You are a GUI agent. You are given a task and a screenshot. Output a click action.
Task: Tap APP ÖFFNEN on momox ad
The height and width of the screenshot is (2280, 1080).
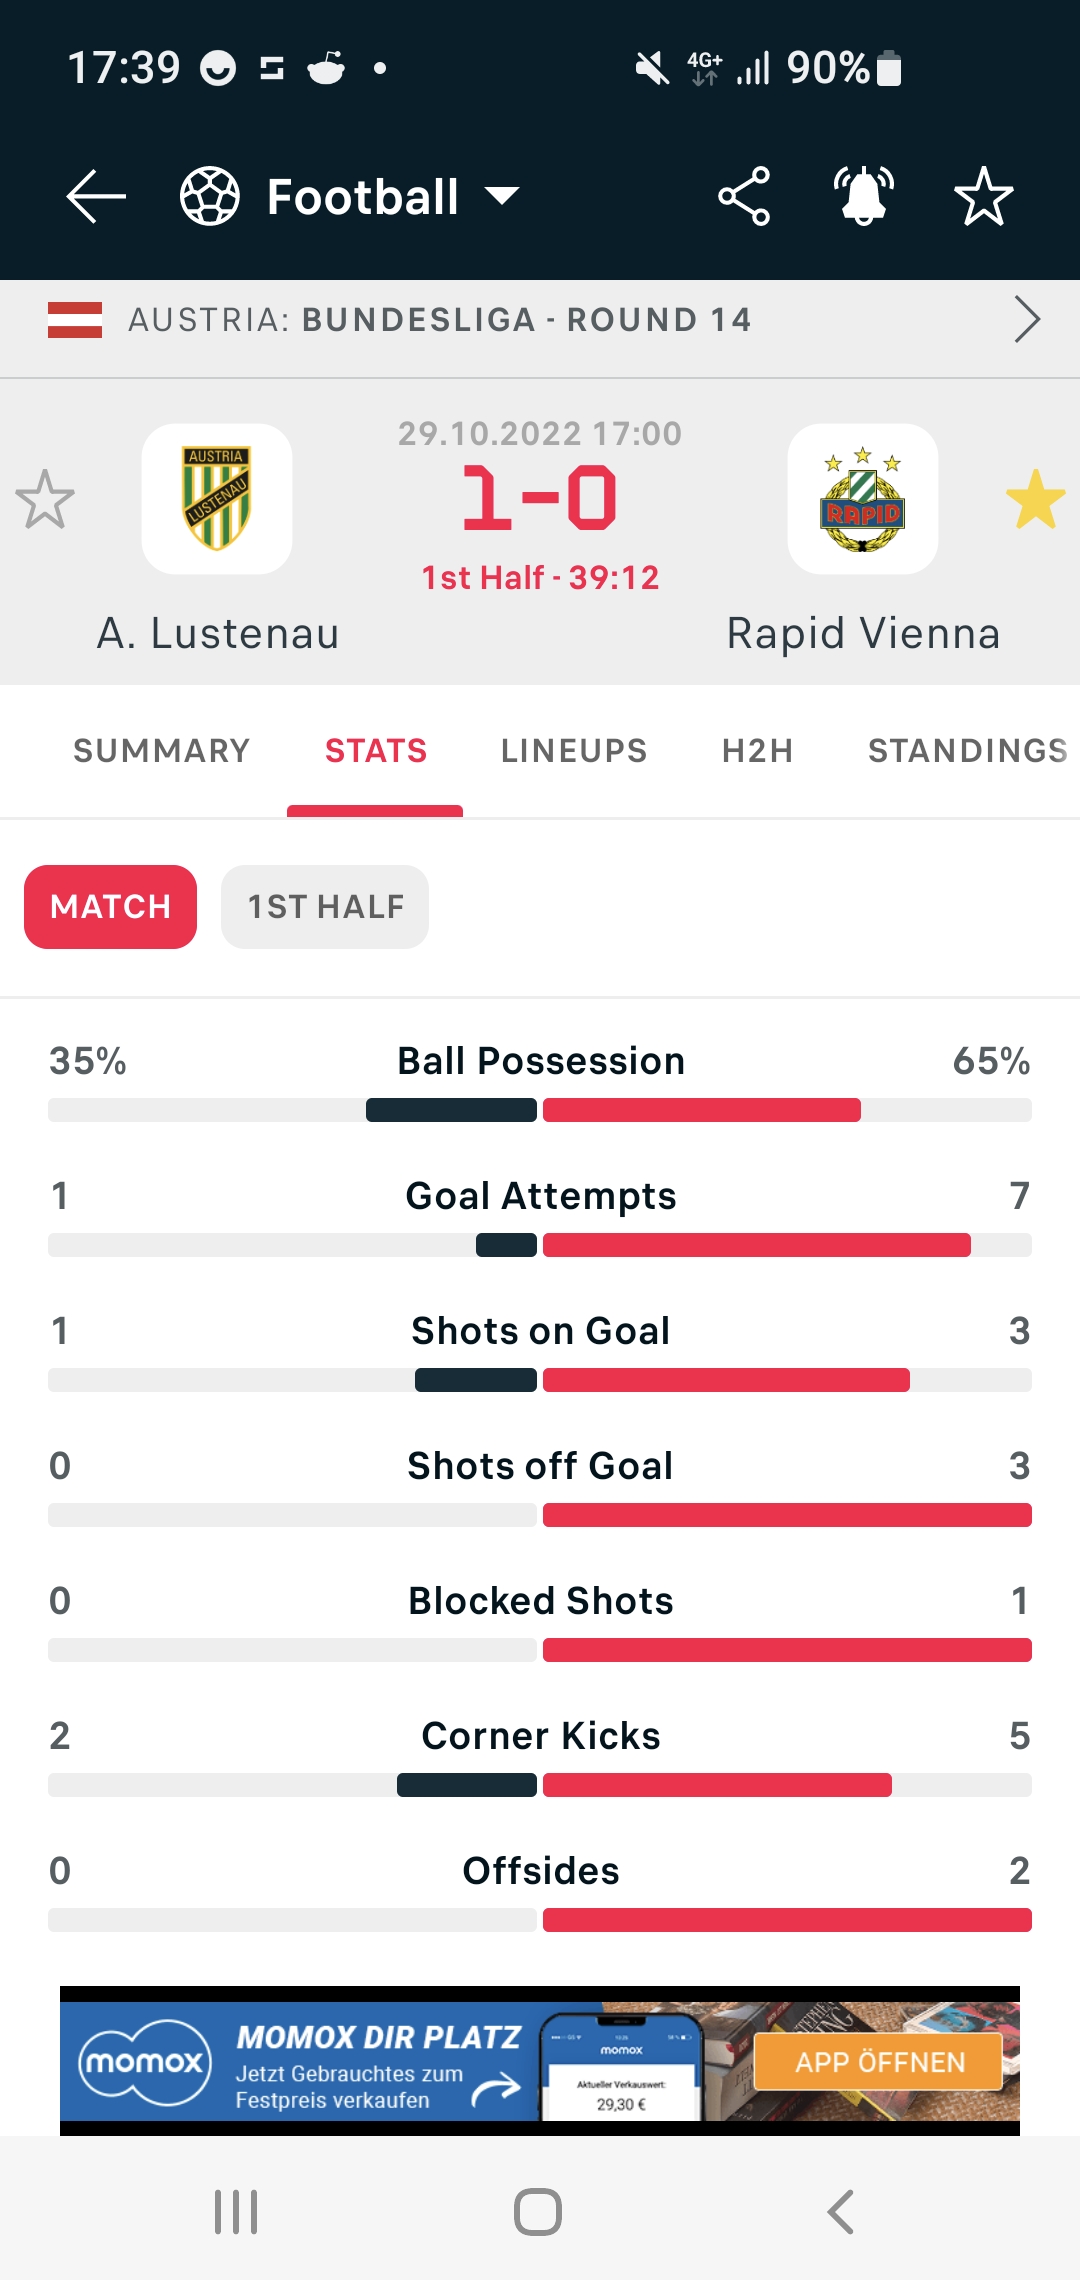pos(878,2062)
